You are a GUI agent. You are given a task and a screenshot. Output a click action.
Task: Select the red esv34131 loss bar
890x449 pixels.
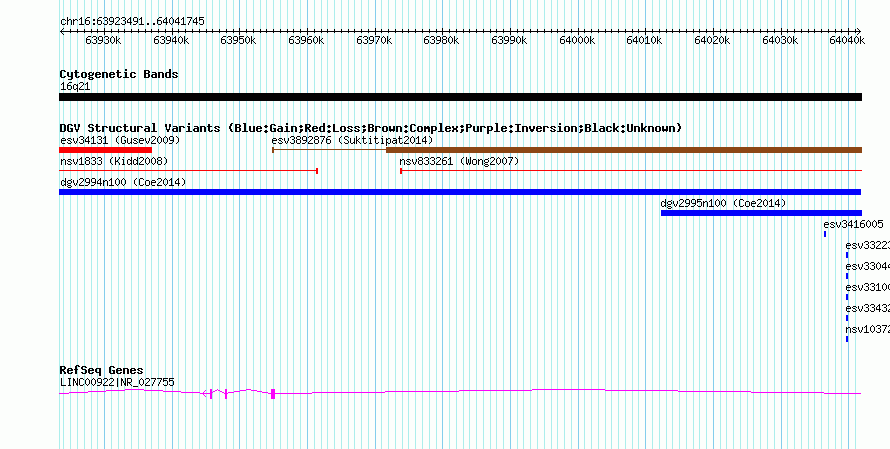click(106, 150)
